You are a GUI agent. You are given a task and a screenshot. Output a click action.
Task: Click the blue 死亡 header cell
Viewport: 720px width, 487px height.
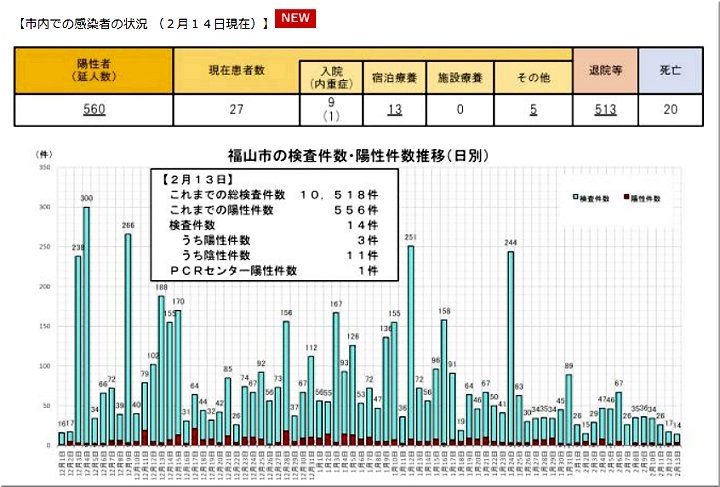pyautogui.click(x=670, y=70)
